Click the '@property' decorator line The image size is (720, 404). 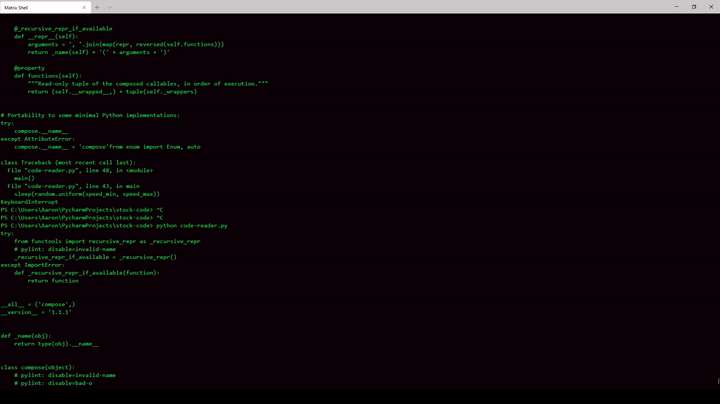point(29,68)
